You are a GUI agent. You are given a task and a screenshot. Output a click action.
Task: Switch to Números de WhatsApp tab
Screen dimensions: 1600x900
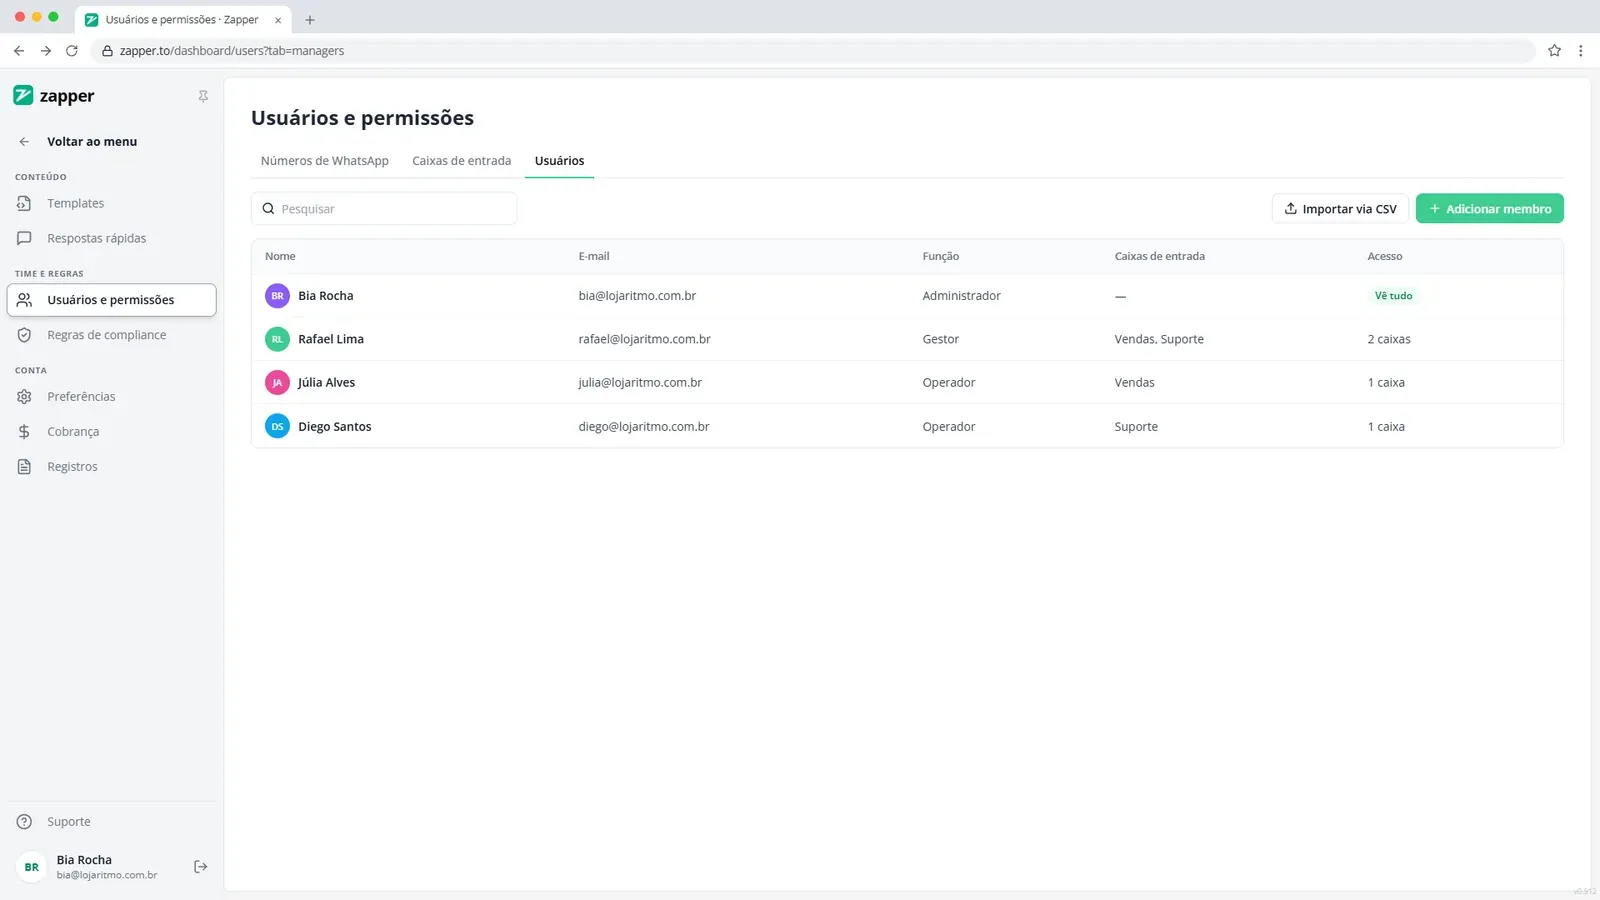[325, 161]
